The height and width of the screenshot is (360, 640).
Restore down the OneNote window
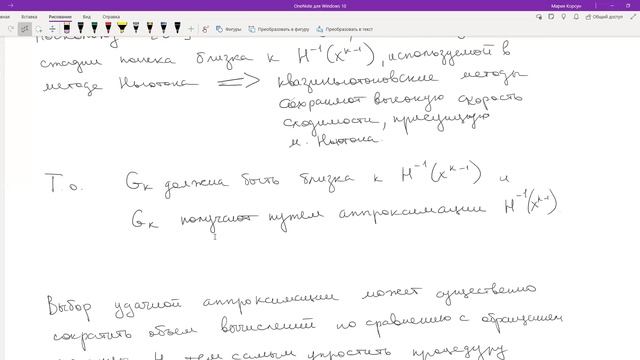coord(628,6)
